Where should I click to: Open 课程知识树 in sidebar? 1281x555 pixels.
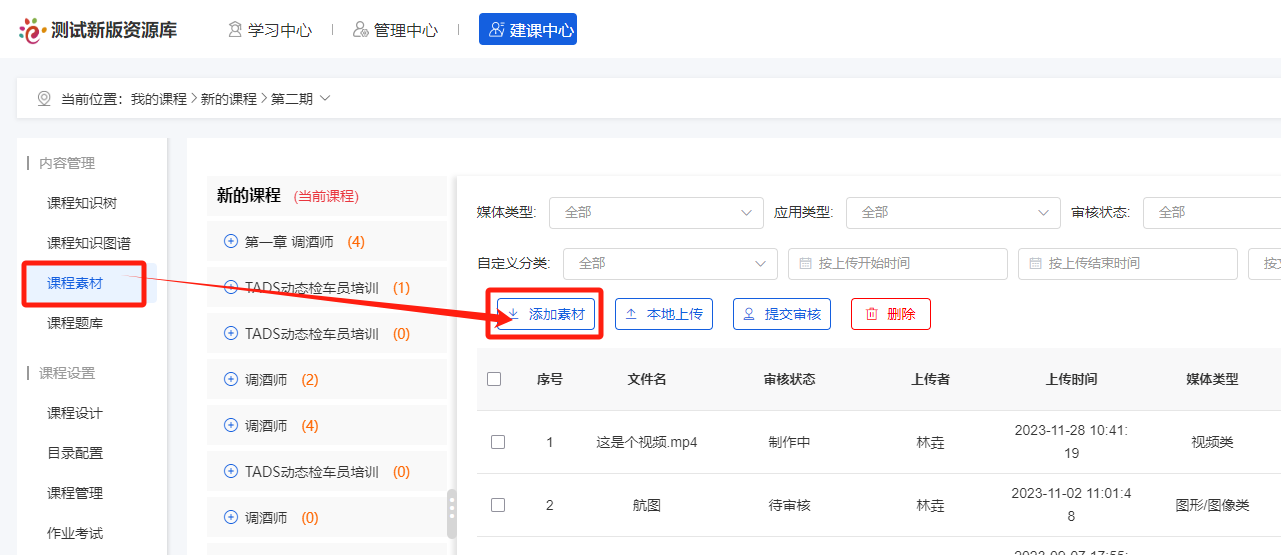(x=82, y=203)
